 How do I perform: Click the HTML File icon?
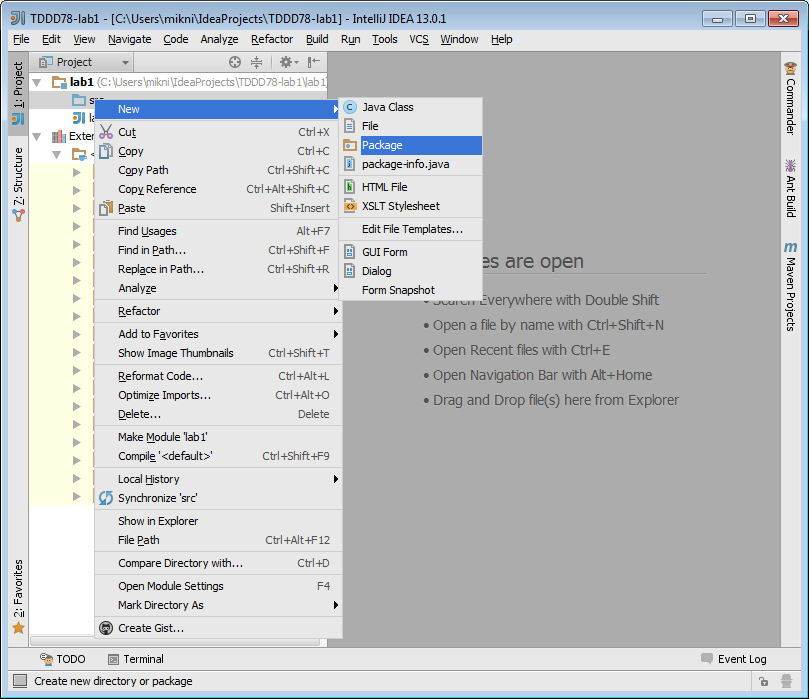pos(350,187)
